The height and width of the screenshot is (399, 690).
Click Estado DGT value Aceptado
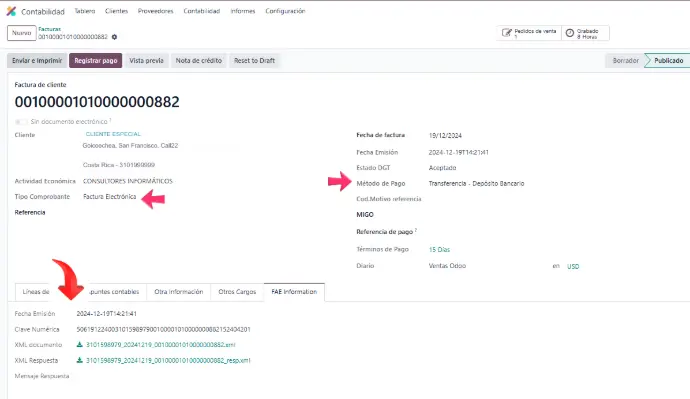click(442, 168)
